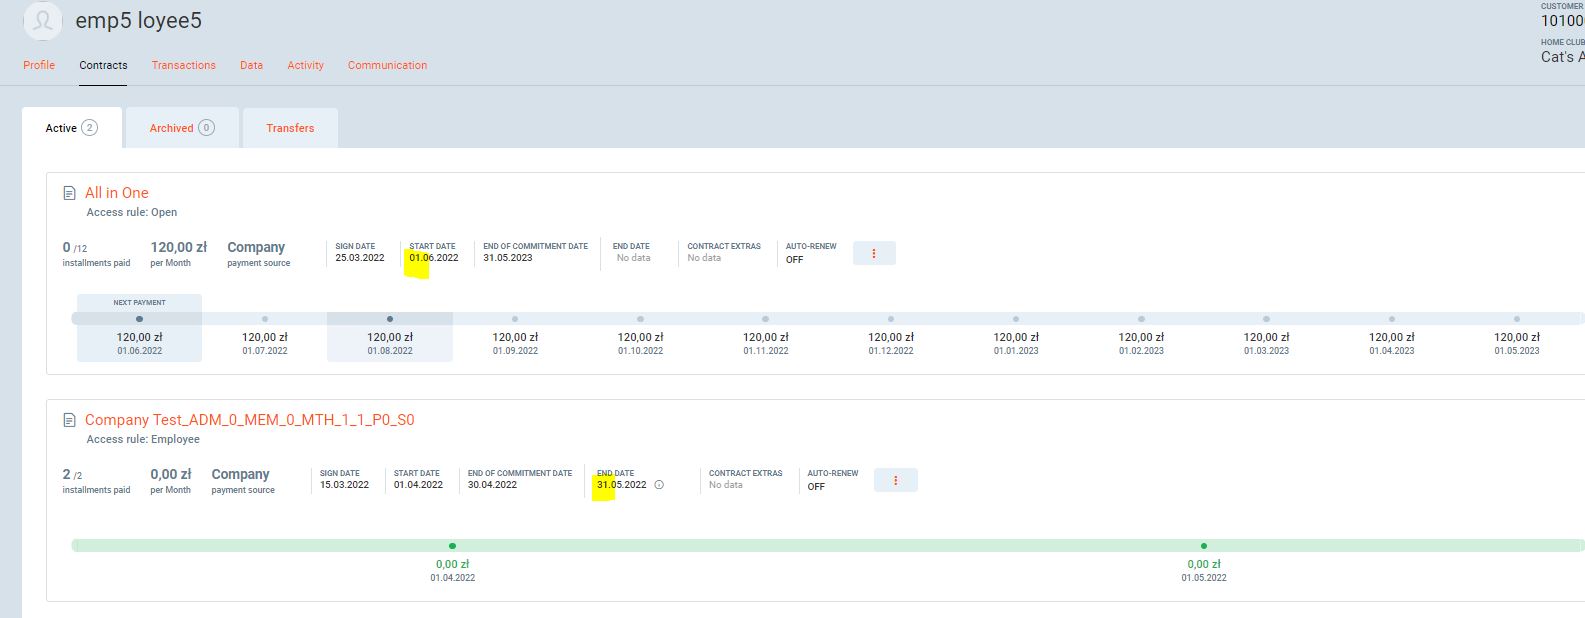Click the info icon next to End Date 31.05.2022
This screenshot has width=1585, height=618.
pos(659,485)
